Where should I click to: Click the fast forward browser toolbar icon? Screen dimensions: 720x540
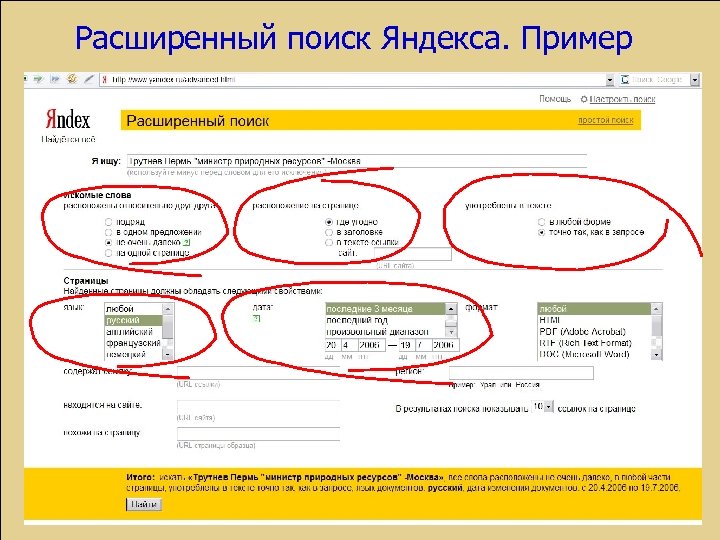pyautogui.click(x=55, y=79)
